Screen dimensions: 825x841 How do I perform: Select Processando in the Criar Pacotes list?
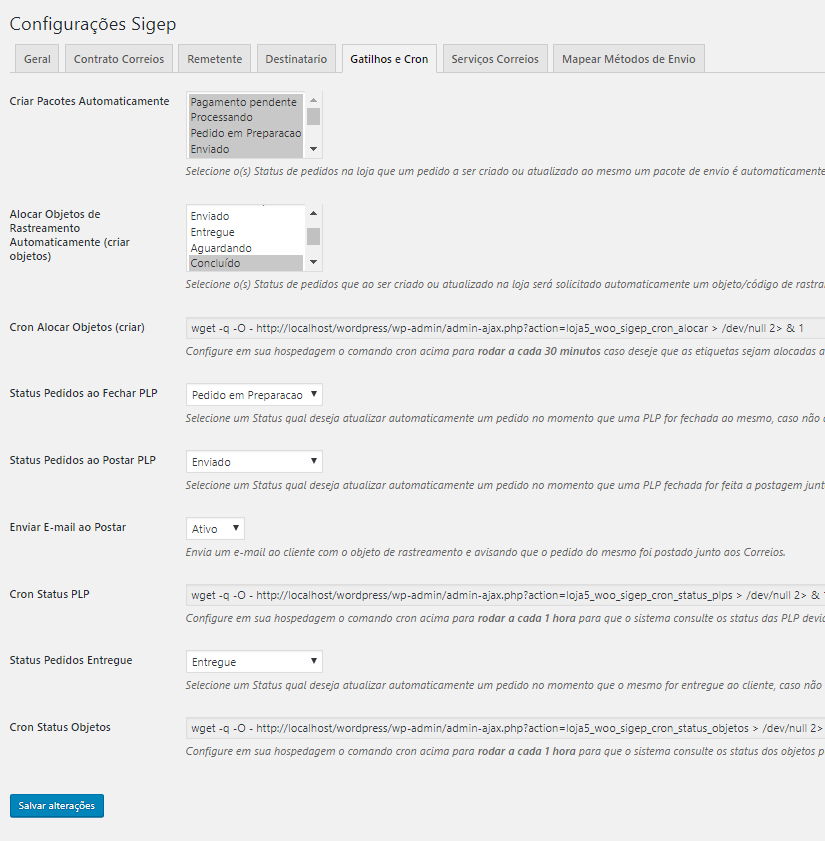[244, 117]
